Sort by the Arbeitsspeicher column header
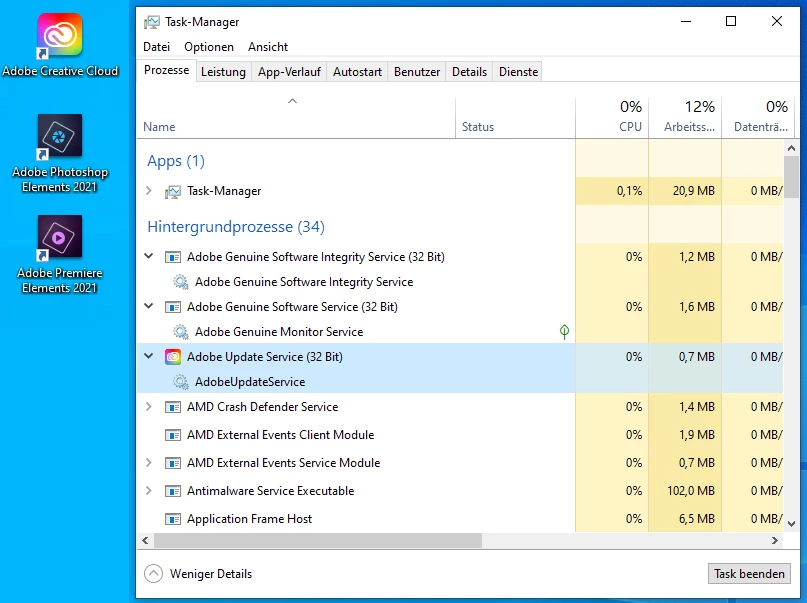The height and width of the screenshot is (603, 807). [685, 118]
